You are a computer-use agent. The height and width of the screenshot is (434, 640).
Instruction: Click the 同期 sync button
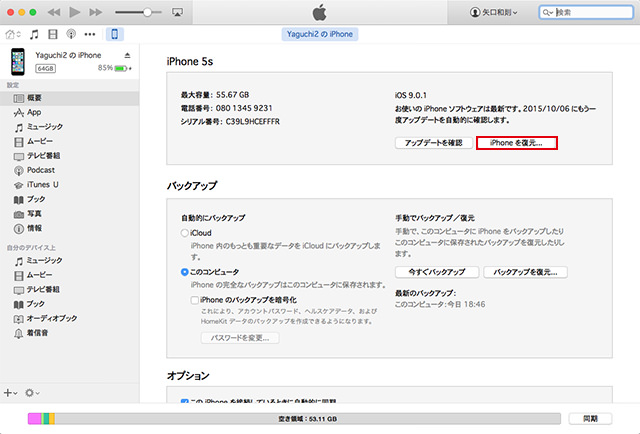point(590,418)
